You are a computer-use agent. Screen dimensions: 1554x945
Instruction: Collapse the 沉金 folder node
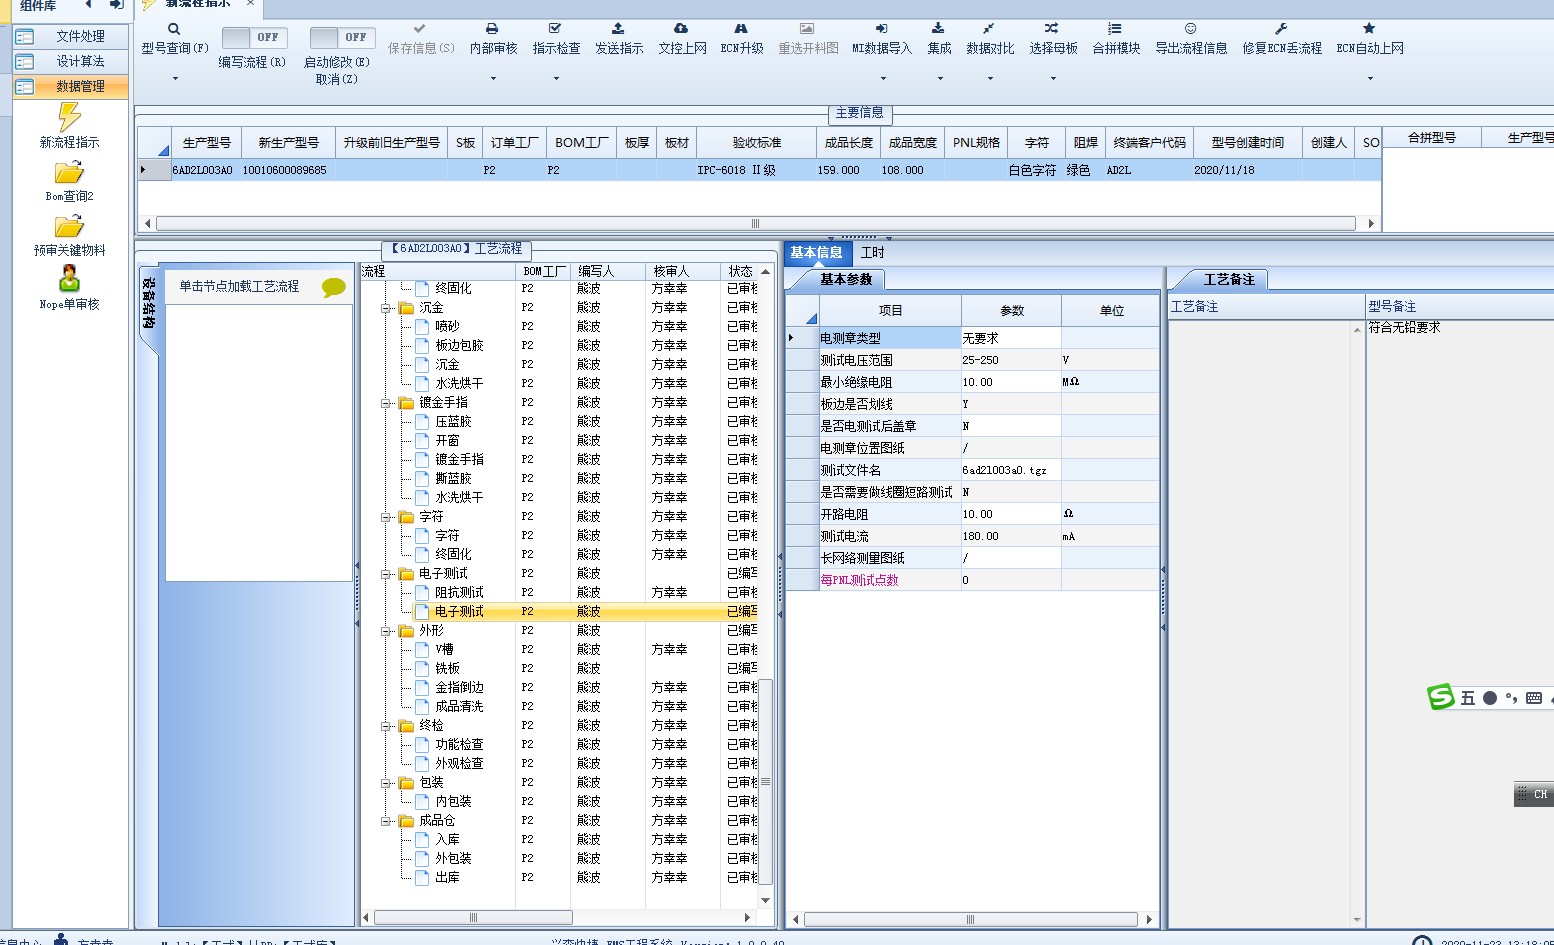point(386,308)
